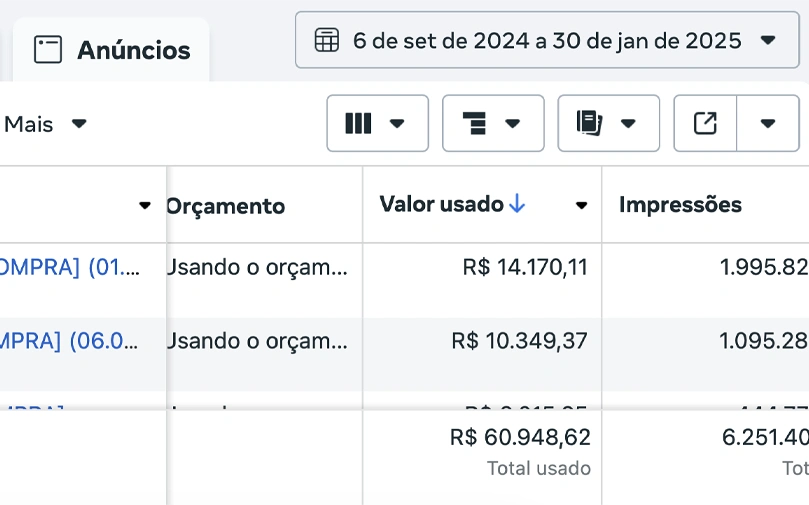Click the calendar icon in date range
Screen dimensions: 809x505
tap(327, 40)
